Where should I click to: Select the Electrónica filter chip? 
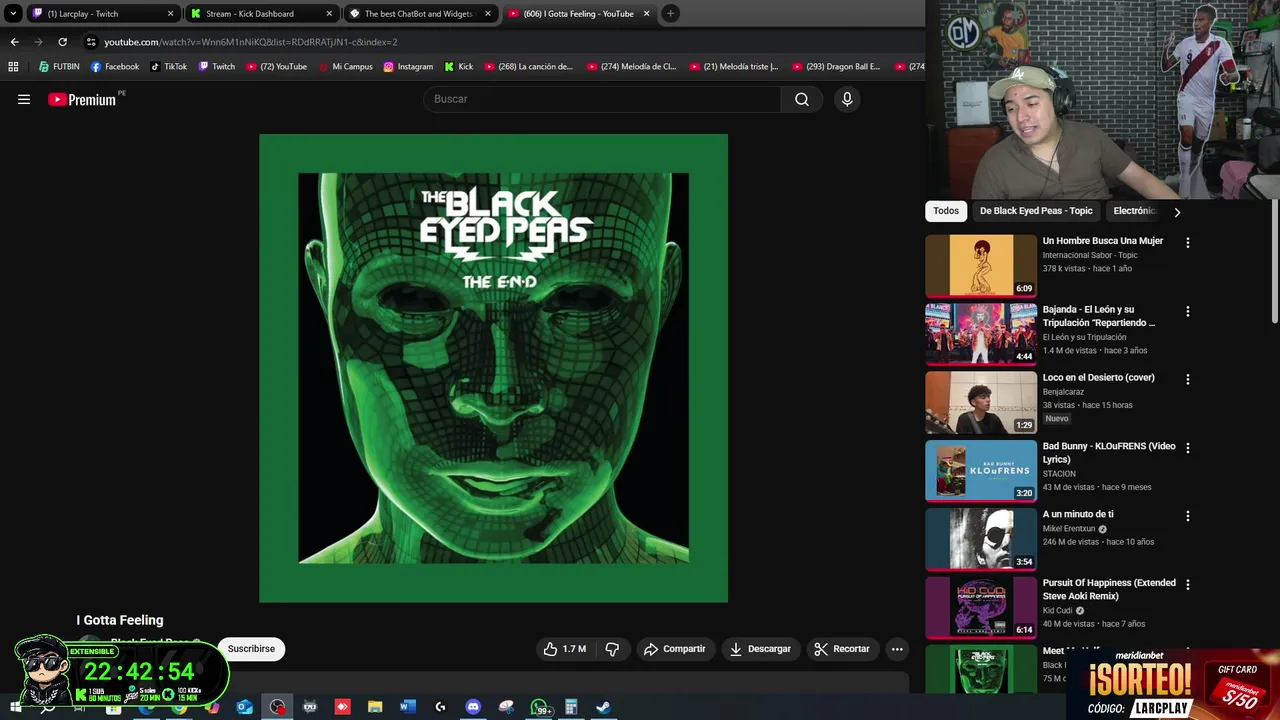click(x=1134, y=211)
